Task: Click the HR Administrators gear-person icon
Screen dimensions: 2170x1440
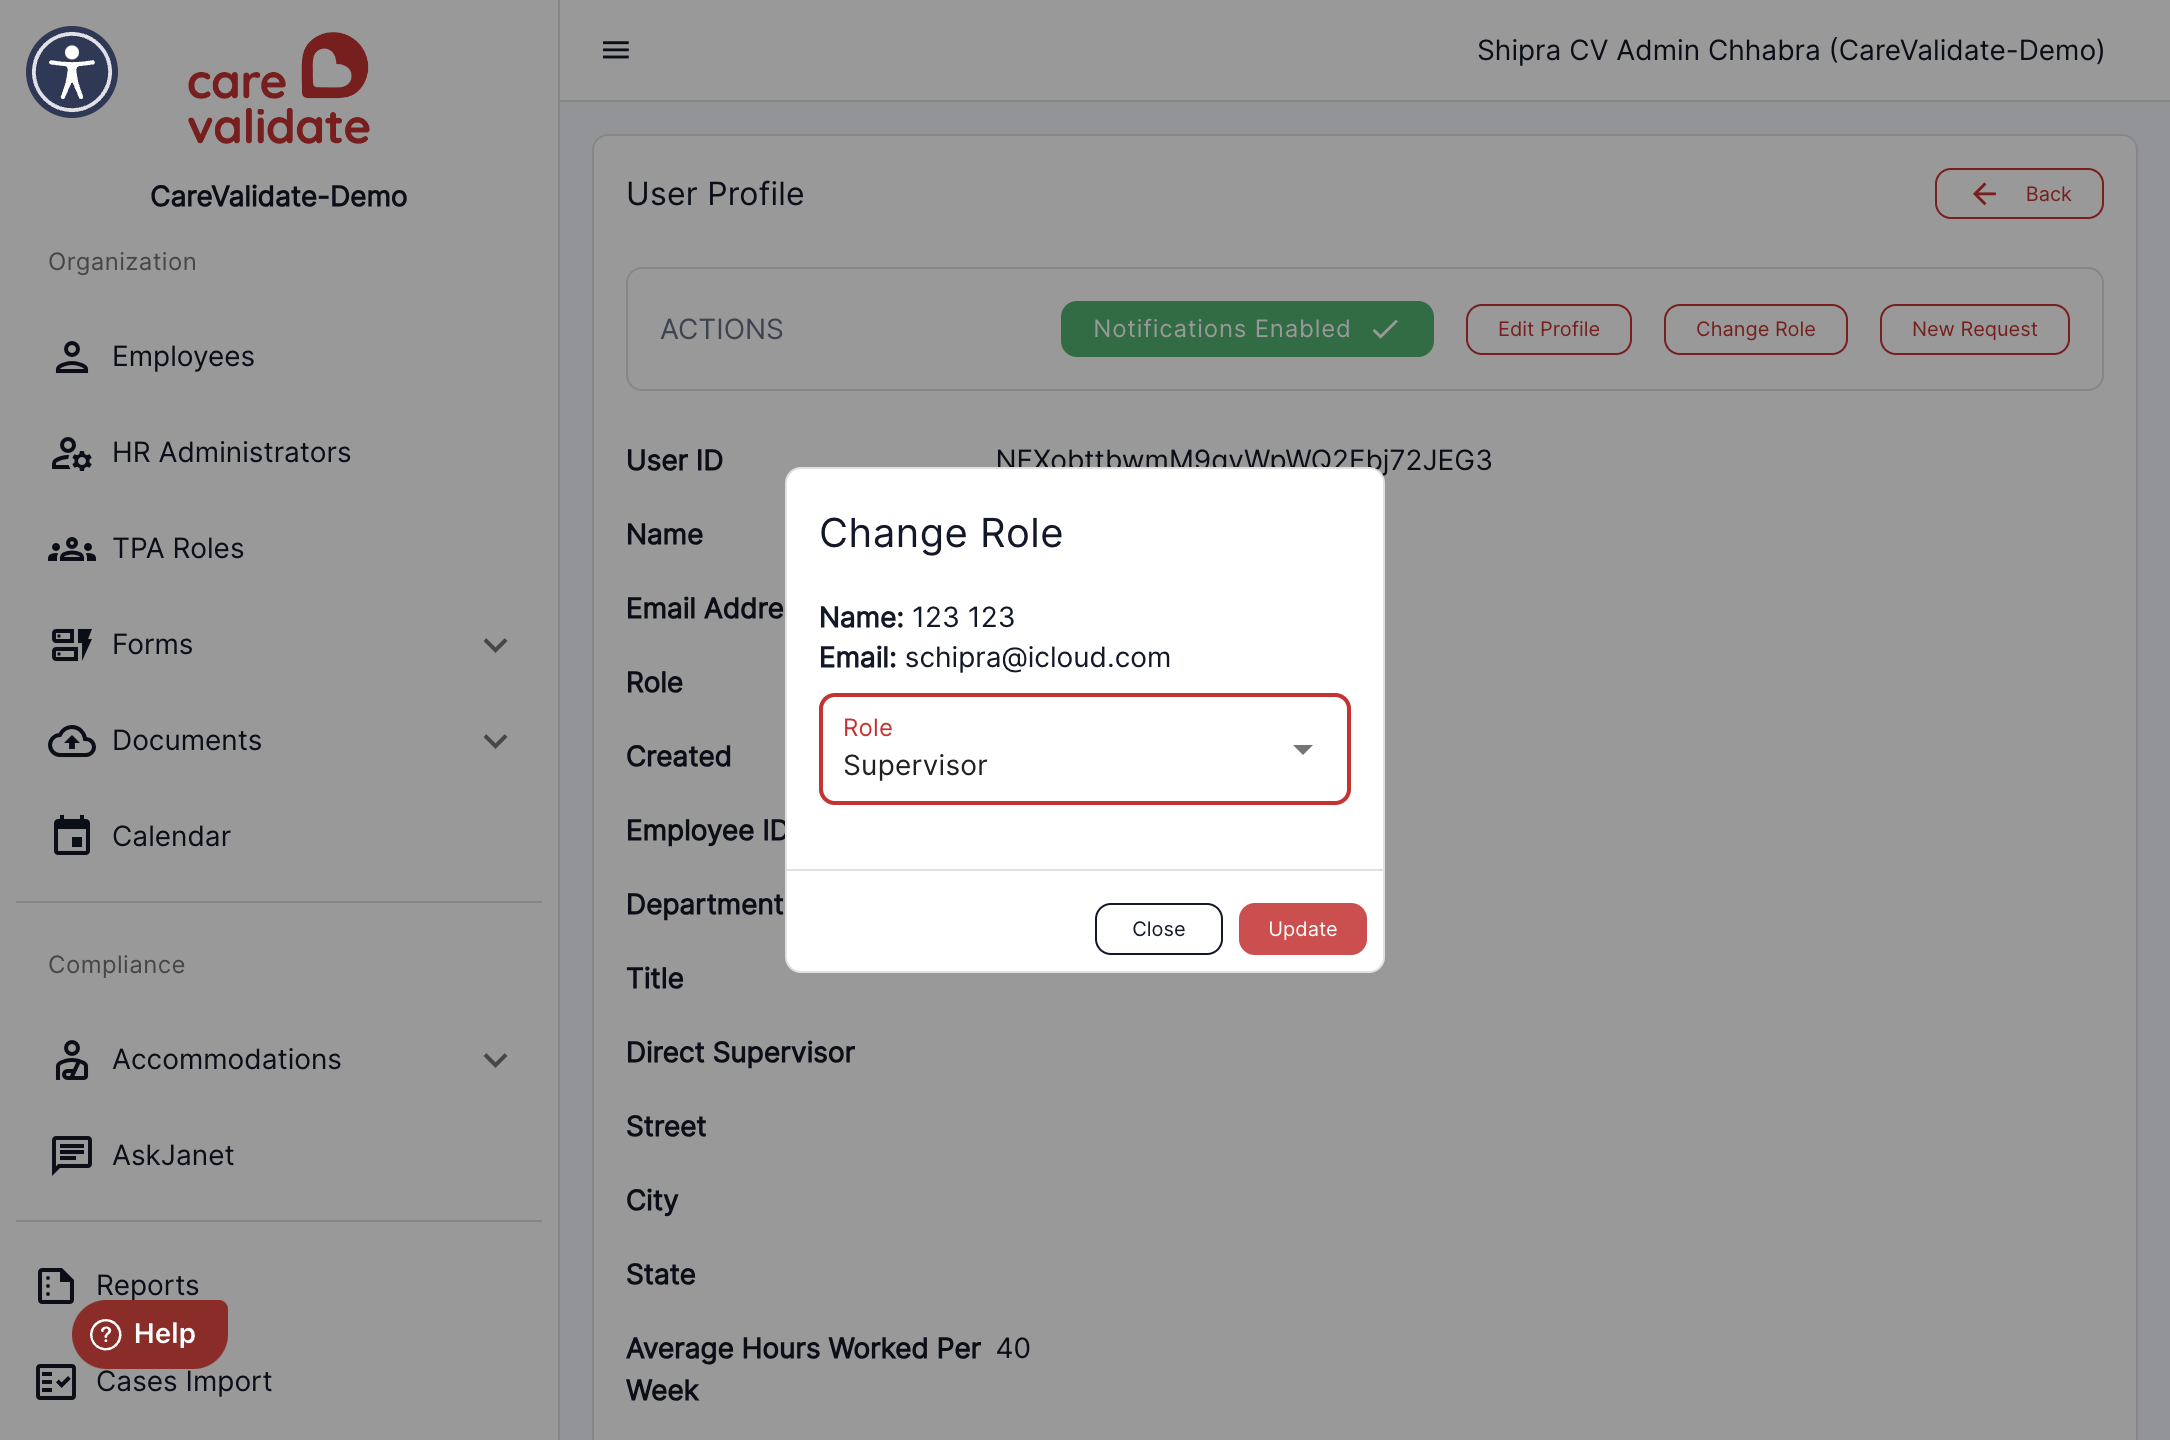Action: click(71, 453)
